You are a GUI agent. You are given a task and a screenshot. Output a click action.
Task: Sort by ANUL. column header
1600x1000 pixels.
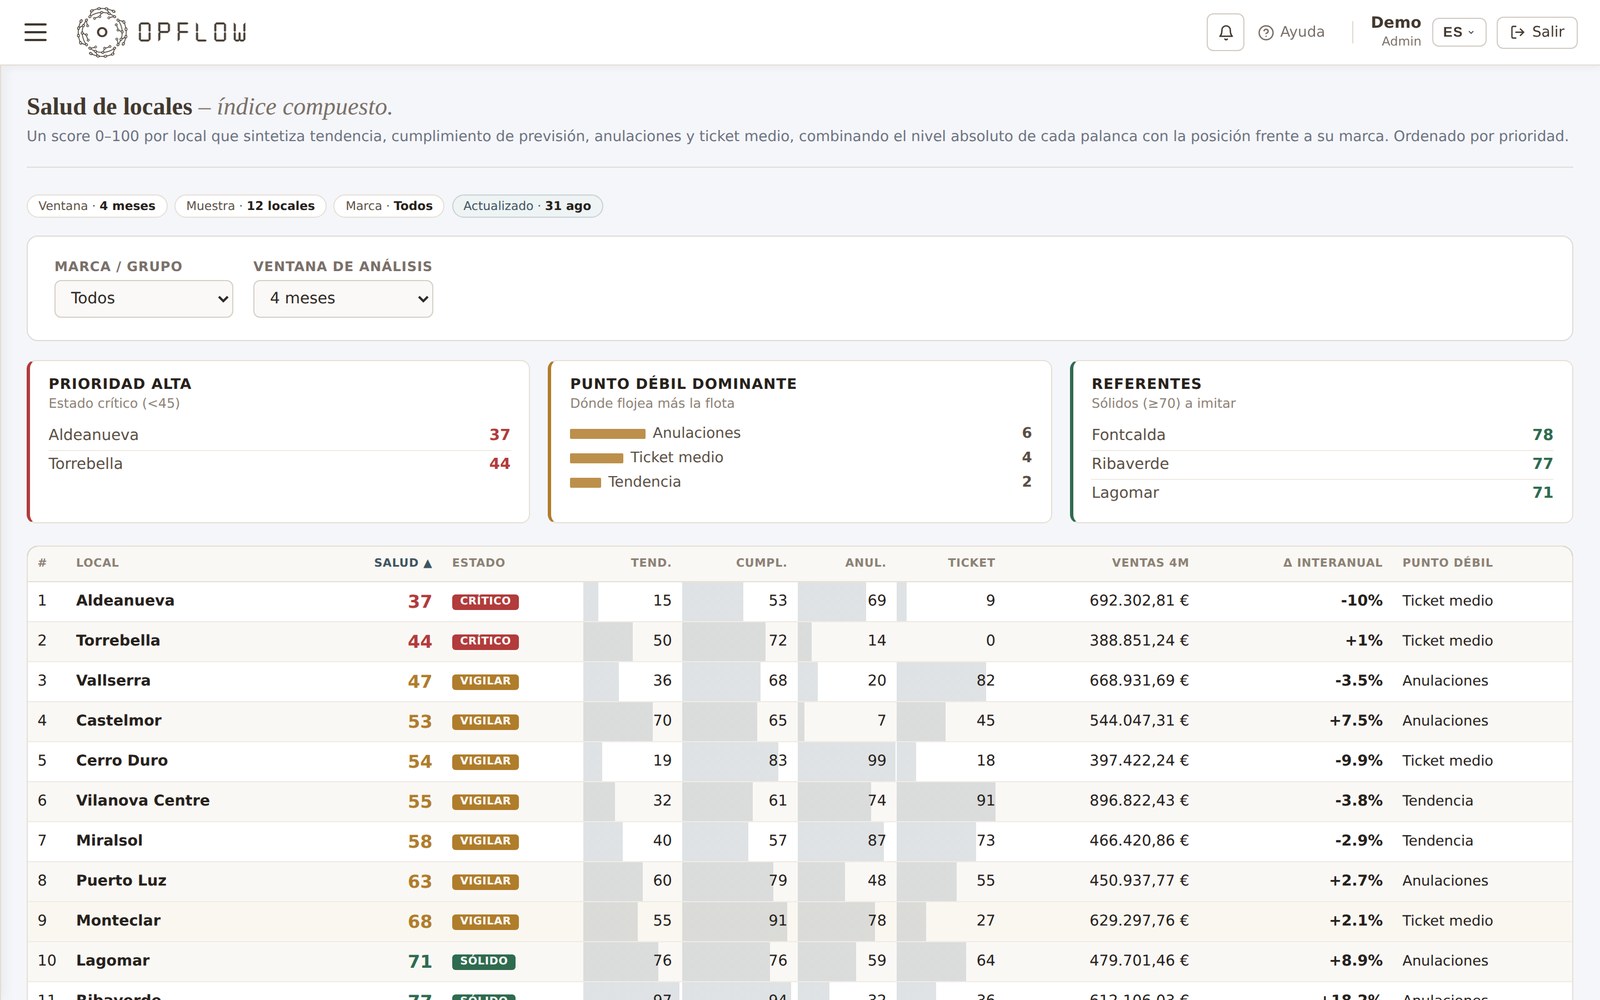coord(866,563)
